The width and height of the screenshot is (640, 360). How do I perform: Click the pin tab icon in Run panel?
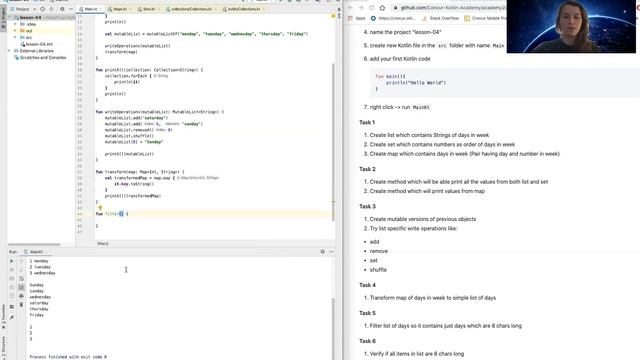pyautogui.click(x=11, y=317)
